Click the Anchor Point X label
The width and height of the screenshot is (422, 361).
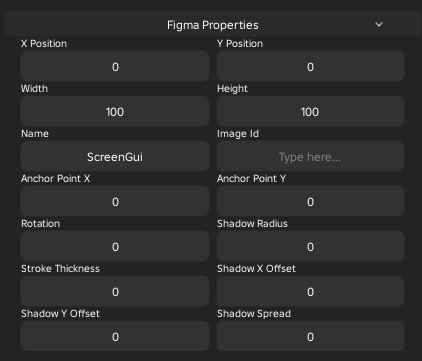[55, 179]
